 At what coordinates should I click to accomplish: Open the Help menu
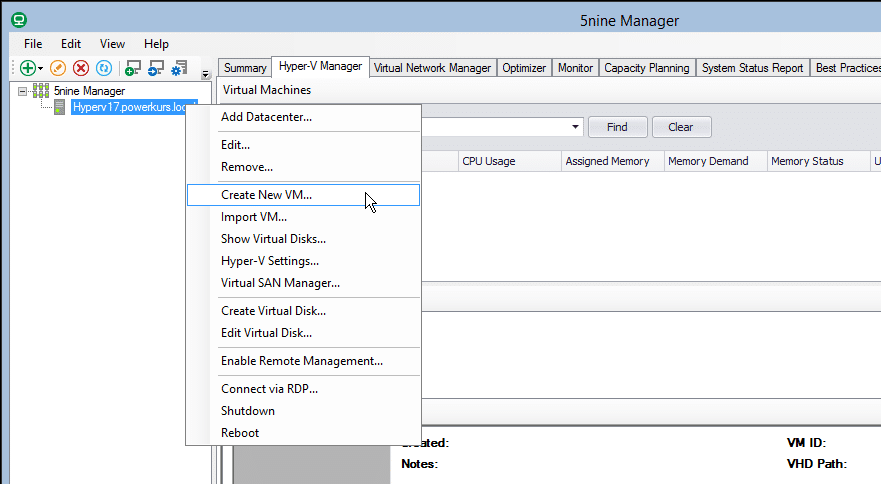pos(156,44)
